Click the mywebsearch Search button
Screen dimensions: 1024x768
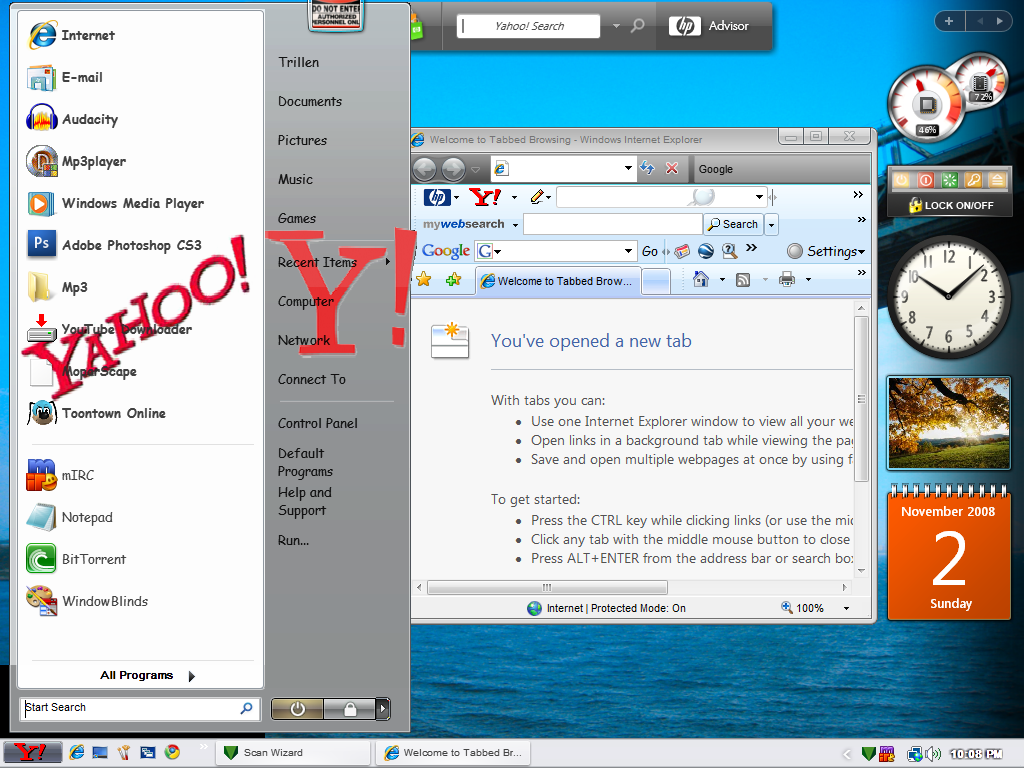click(x=733, y=224)
